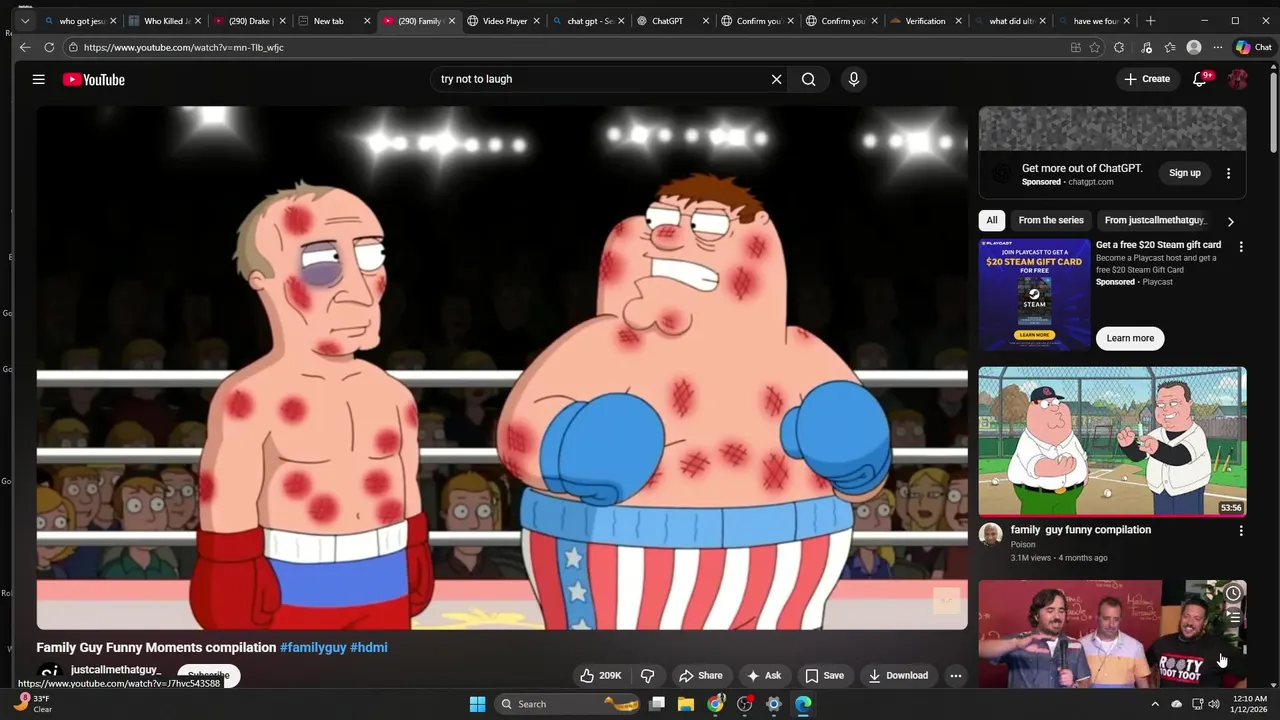Click the address bar URL
This screenshot has width=1280, height=720.
(x=184, y=47)
